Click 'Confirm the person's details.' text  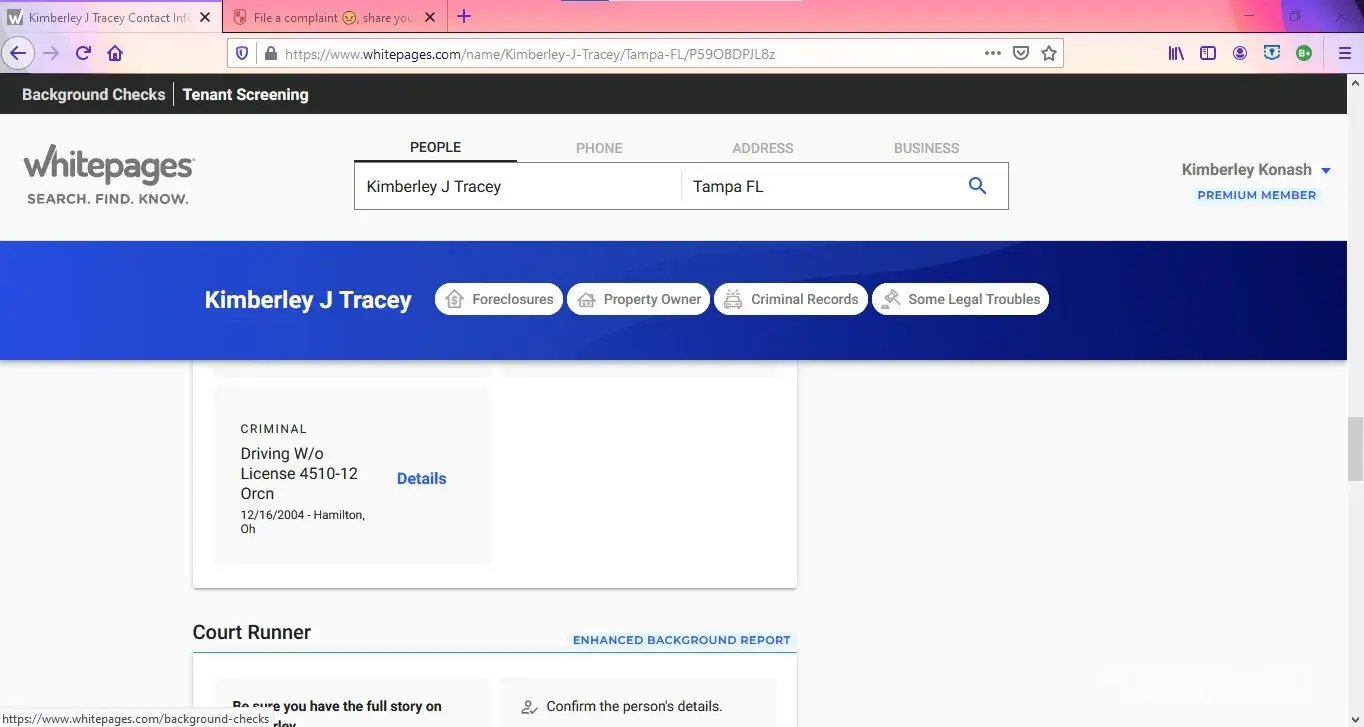634,707
